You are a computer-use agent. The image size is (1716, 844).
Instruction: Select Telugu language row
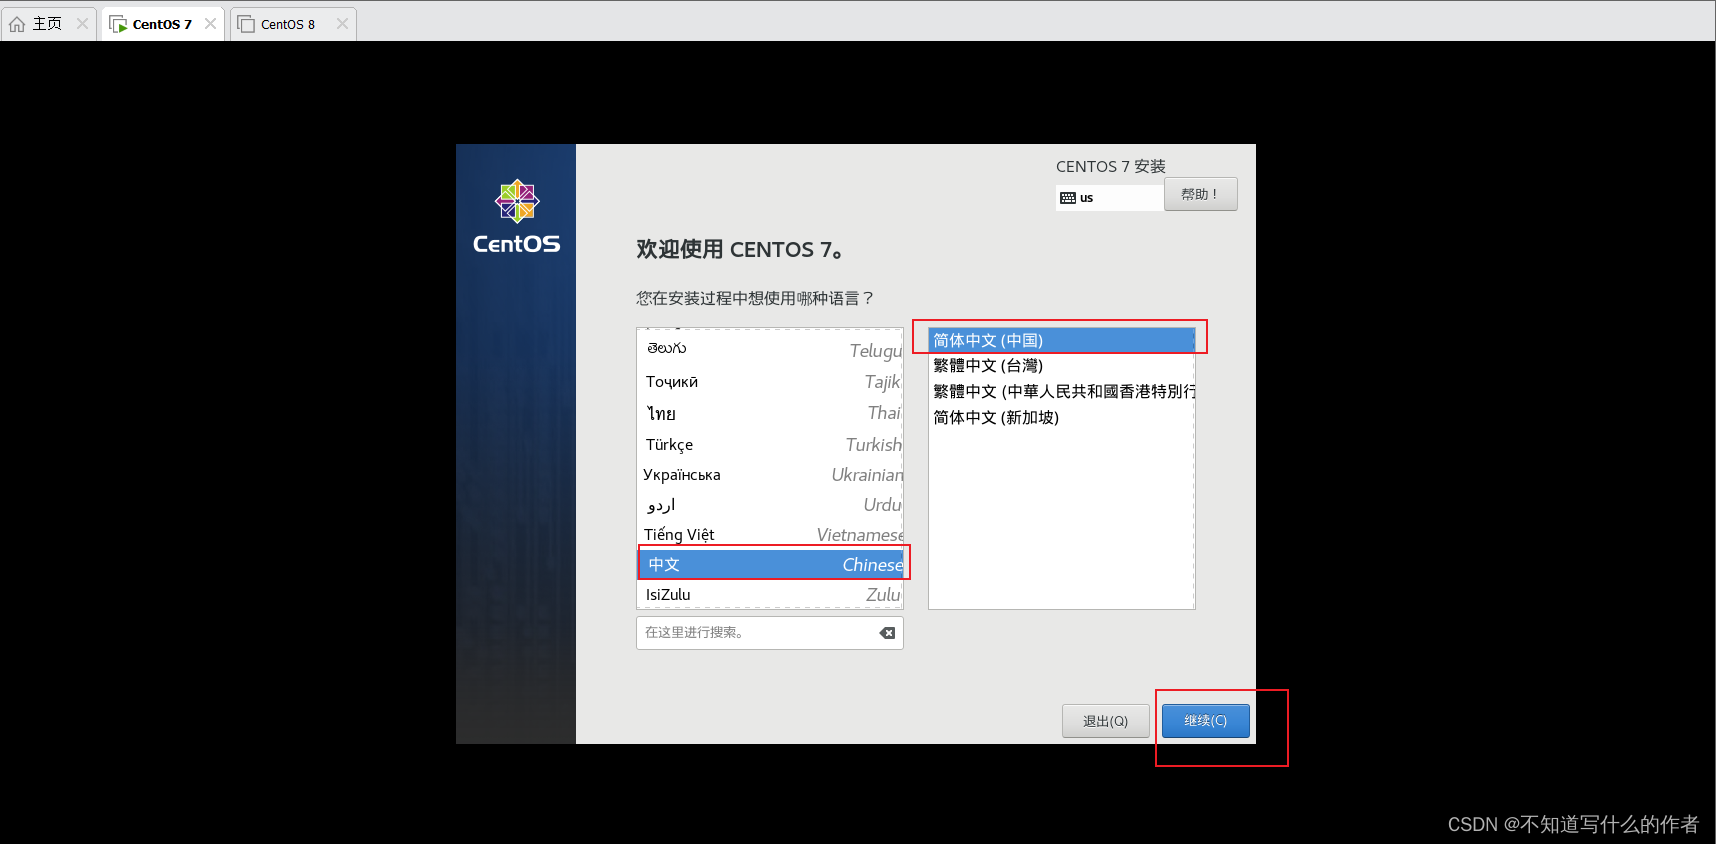pyautogui.click(x=770, y=349)
